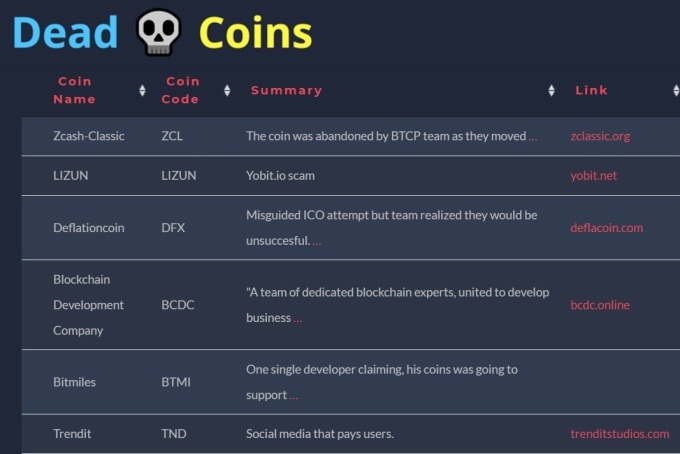Select the Bitmiles row name cell
This screenshot has height=454, width=680.
(x=75, y=382)
